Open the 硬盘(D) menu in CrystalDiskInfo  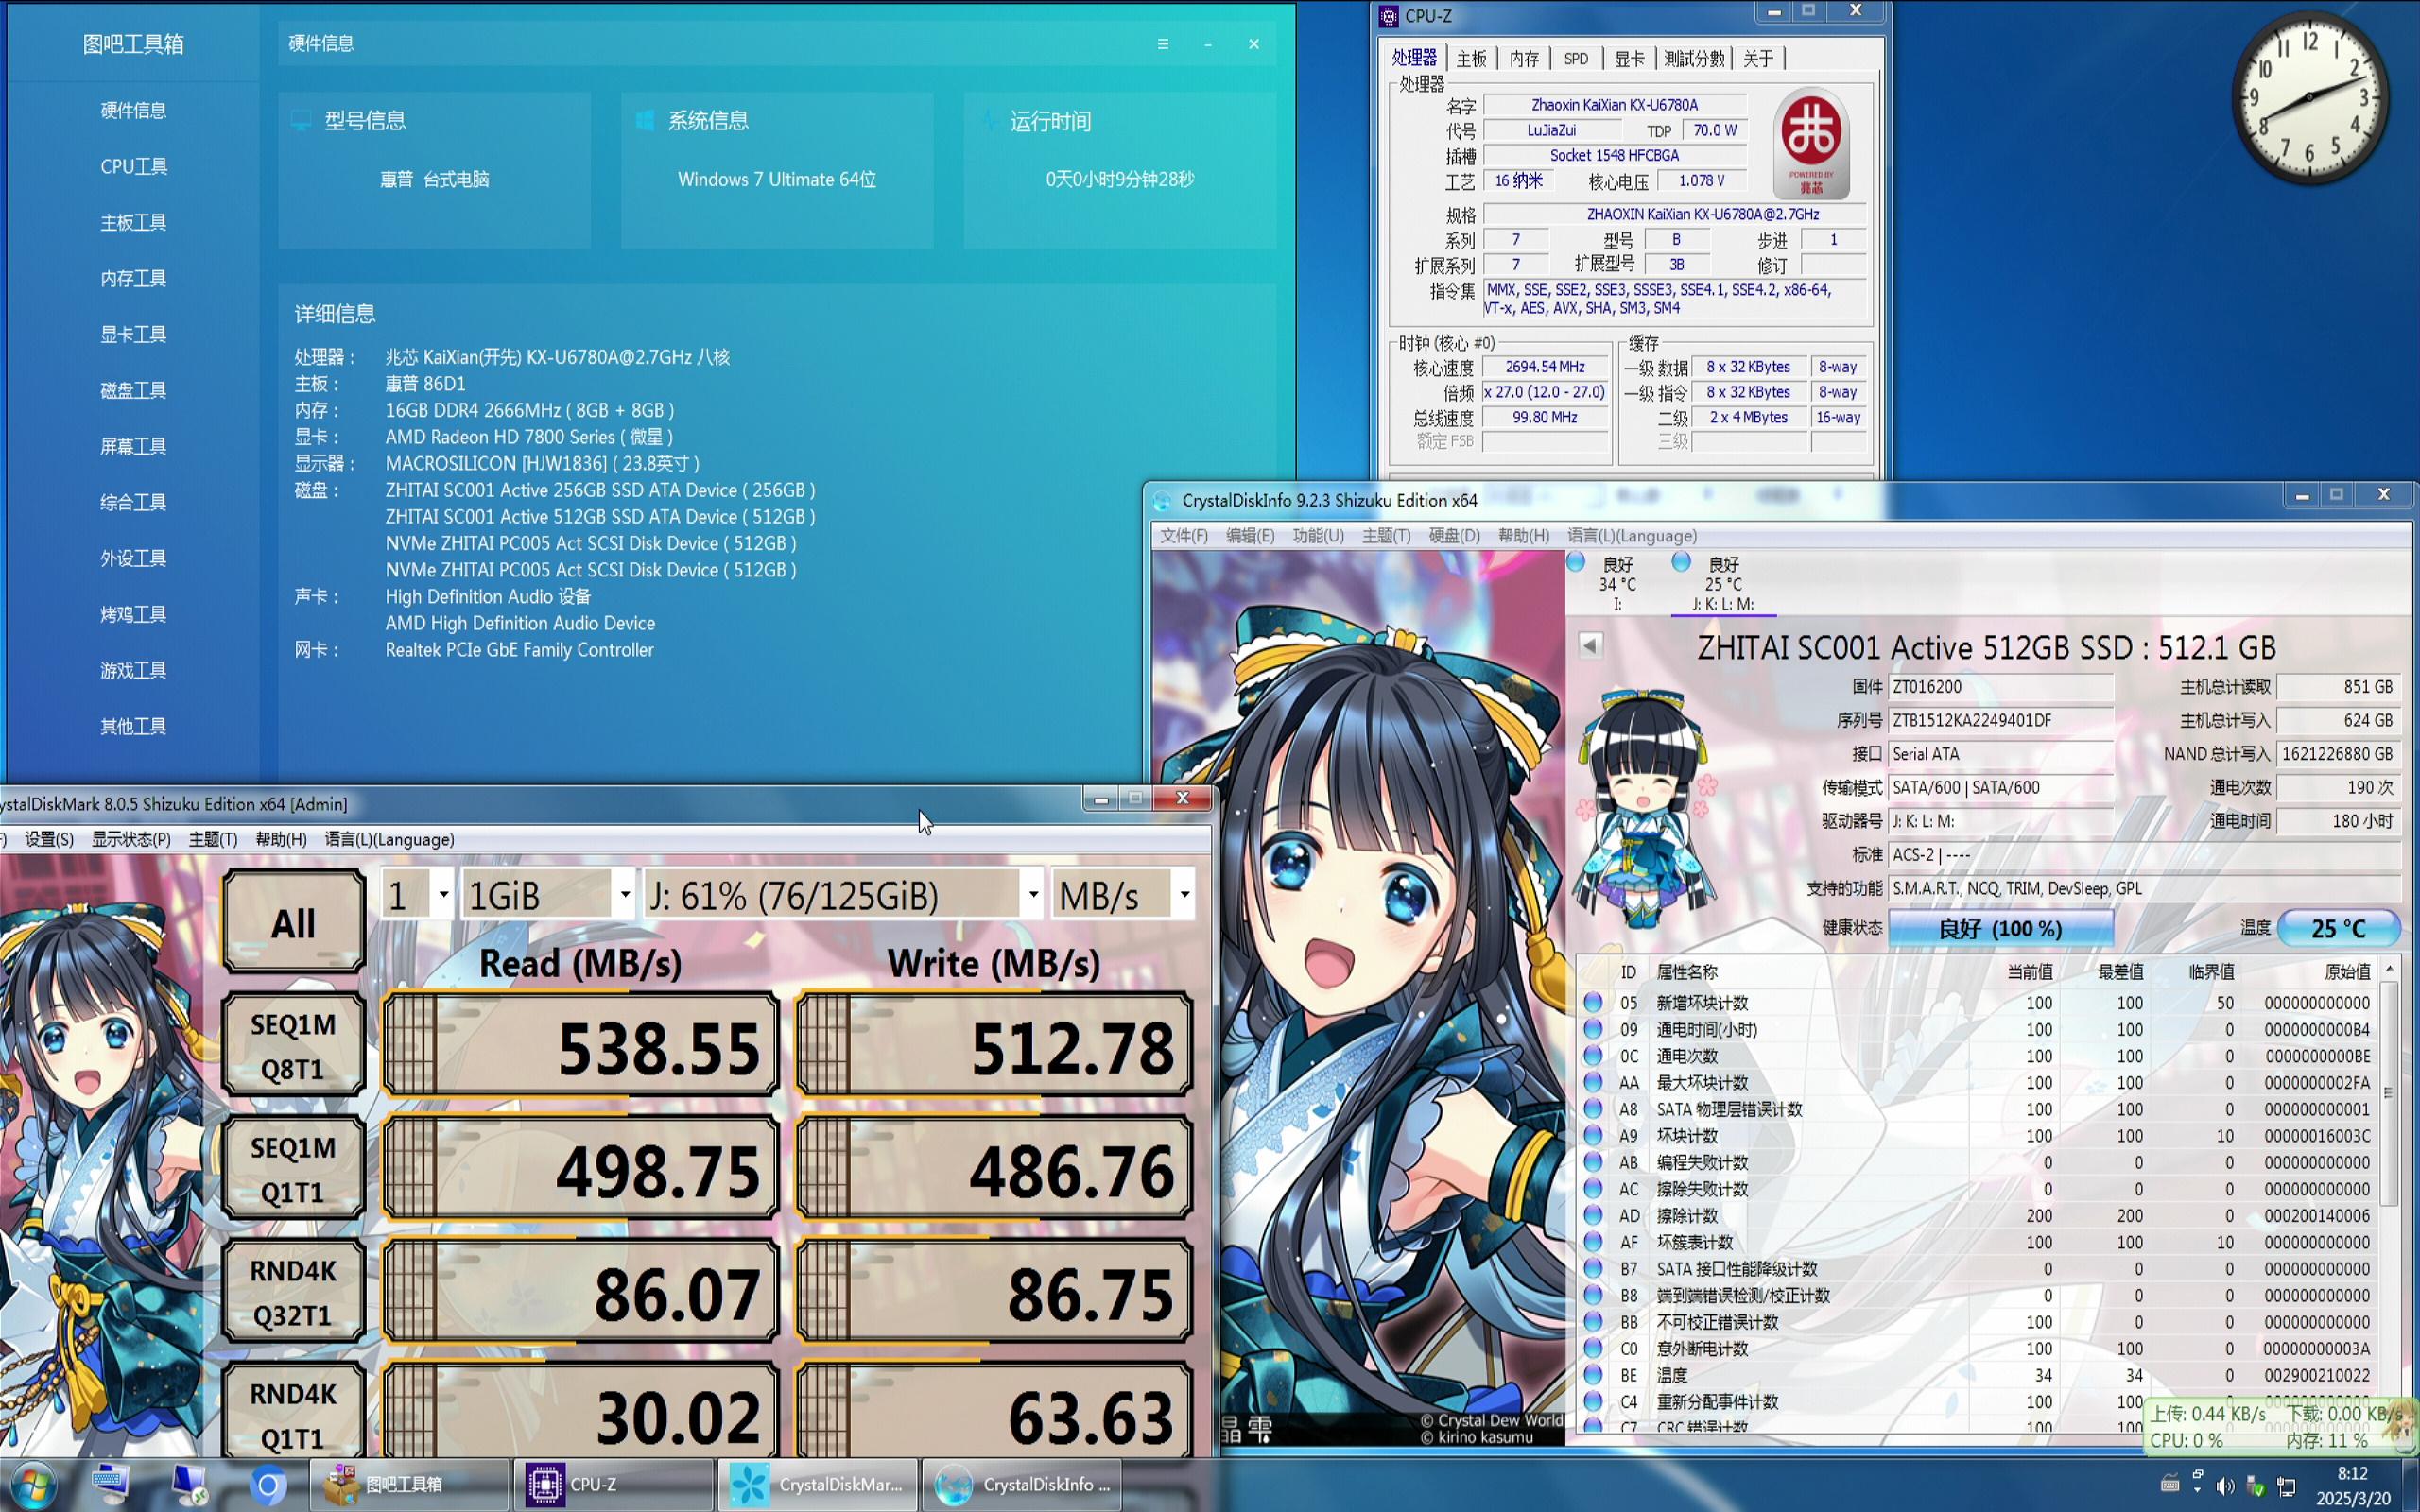tap(1455, 536)
